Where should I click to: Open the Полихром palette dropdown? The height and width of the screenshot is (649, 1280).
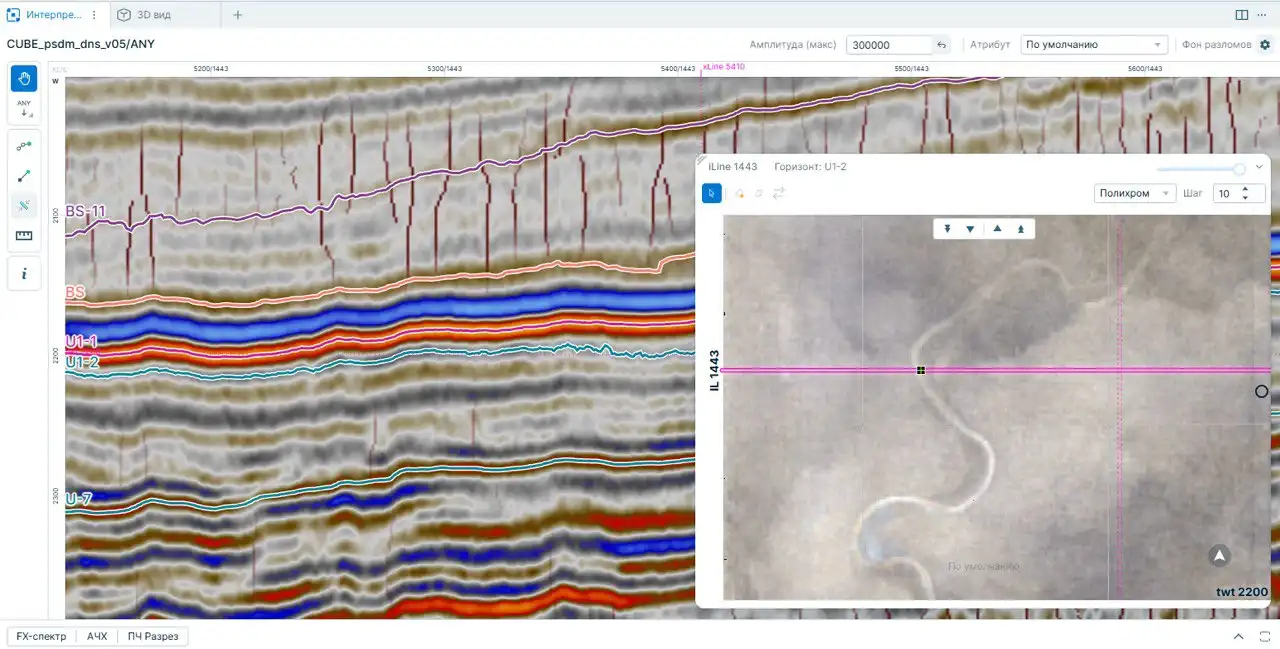[1135, 193]
